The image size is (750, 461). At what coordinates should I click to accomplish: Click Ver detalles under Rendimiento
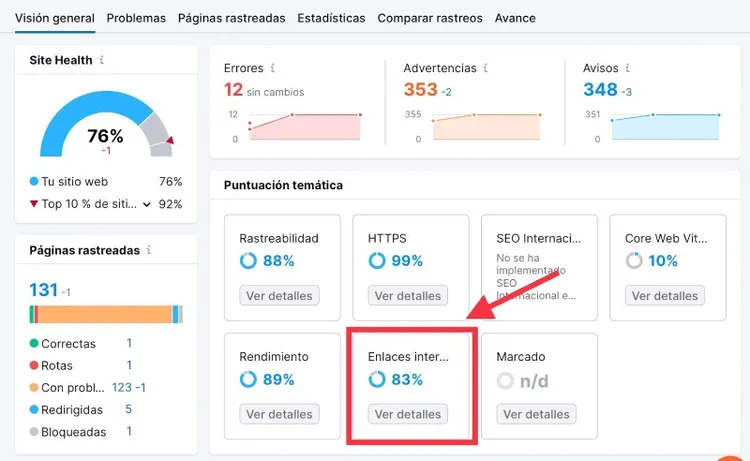[x=279, y=414]
